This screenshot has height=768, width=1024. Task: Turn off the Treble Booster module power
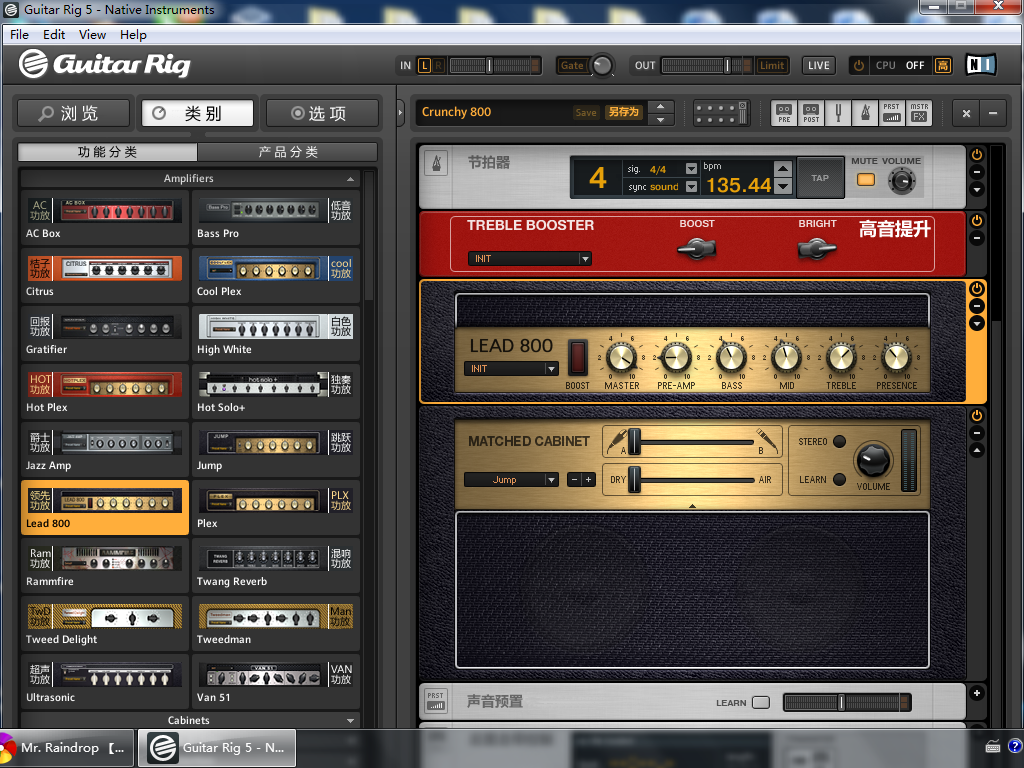[976, 221]
